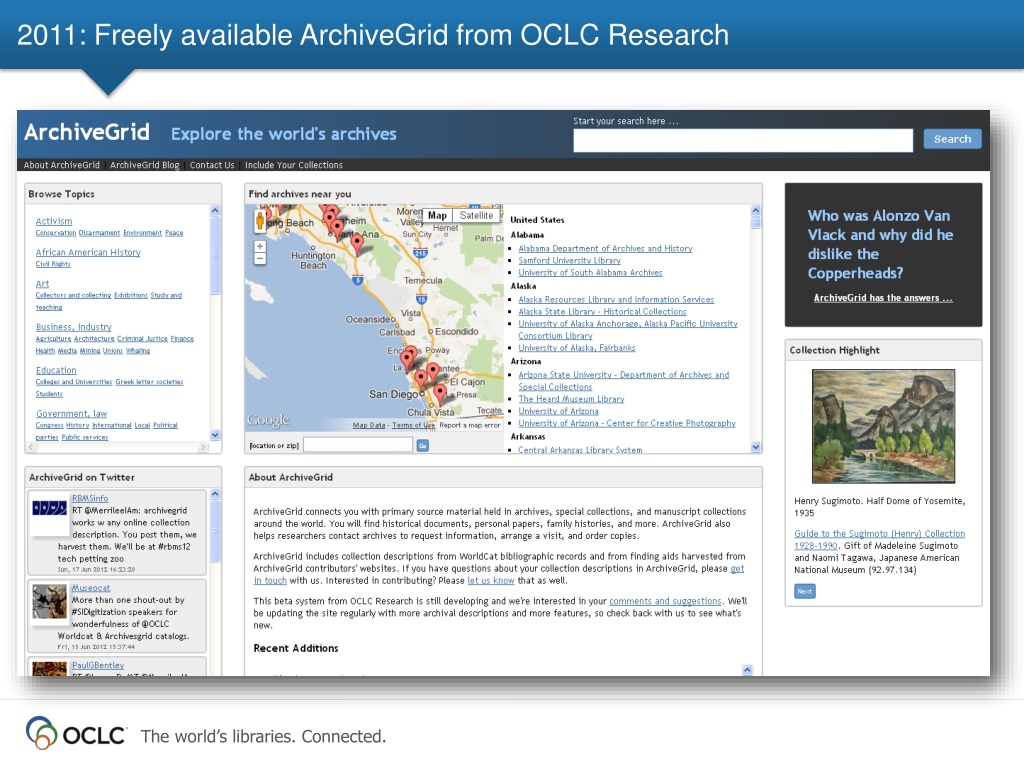Click the Map Data link

(369, 425)
